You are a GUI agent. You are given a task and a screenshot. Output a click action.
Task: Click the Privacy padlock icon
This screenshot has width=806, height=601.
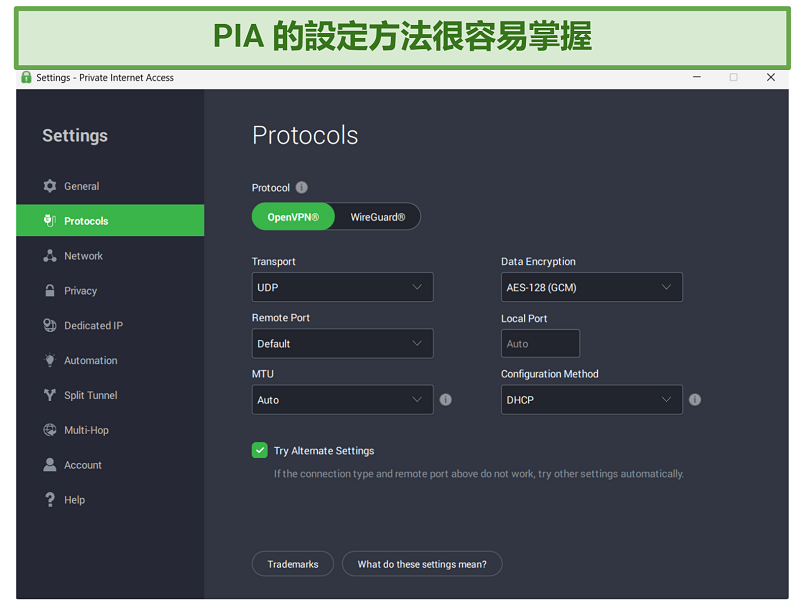pos(50,291)
